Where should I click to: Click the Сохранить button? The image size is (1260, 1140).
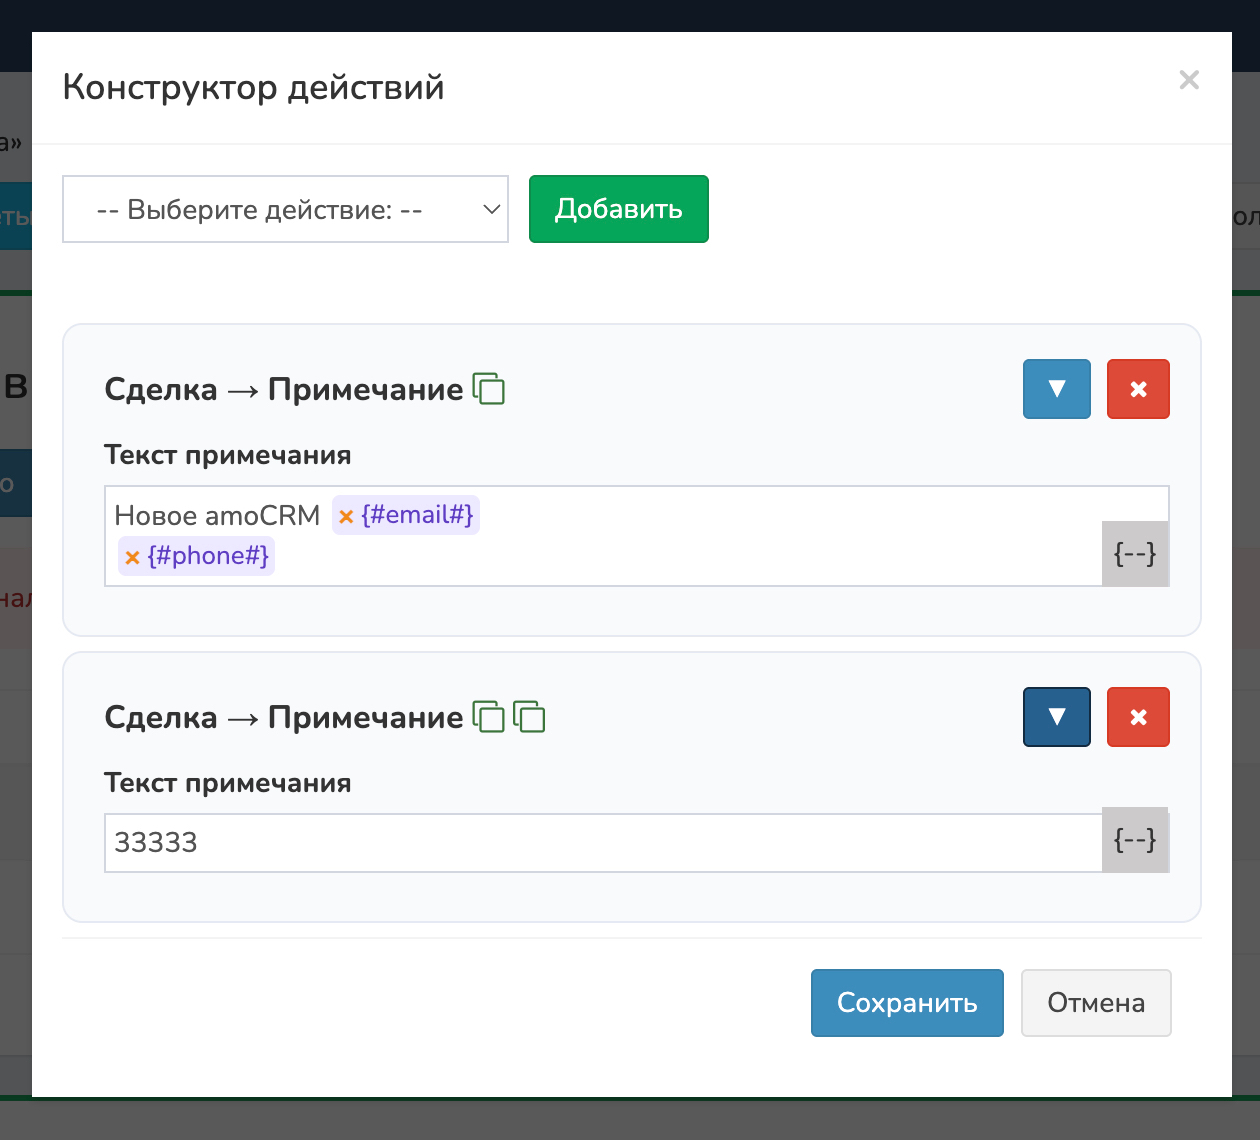click(907, 1003)
